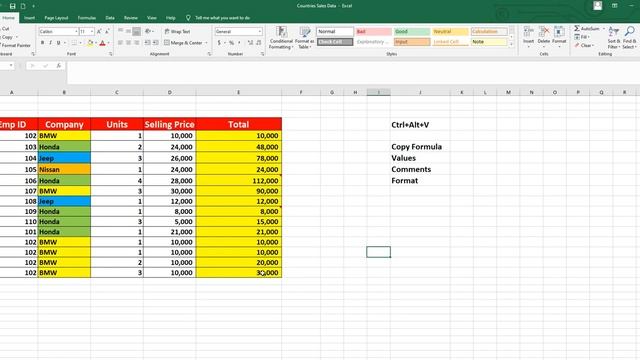Open the Insert ribbon tab

pos(29,18)
